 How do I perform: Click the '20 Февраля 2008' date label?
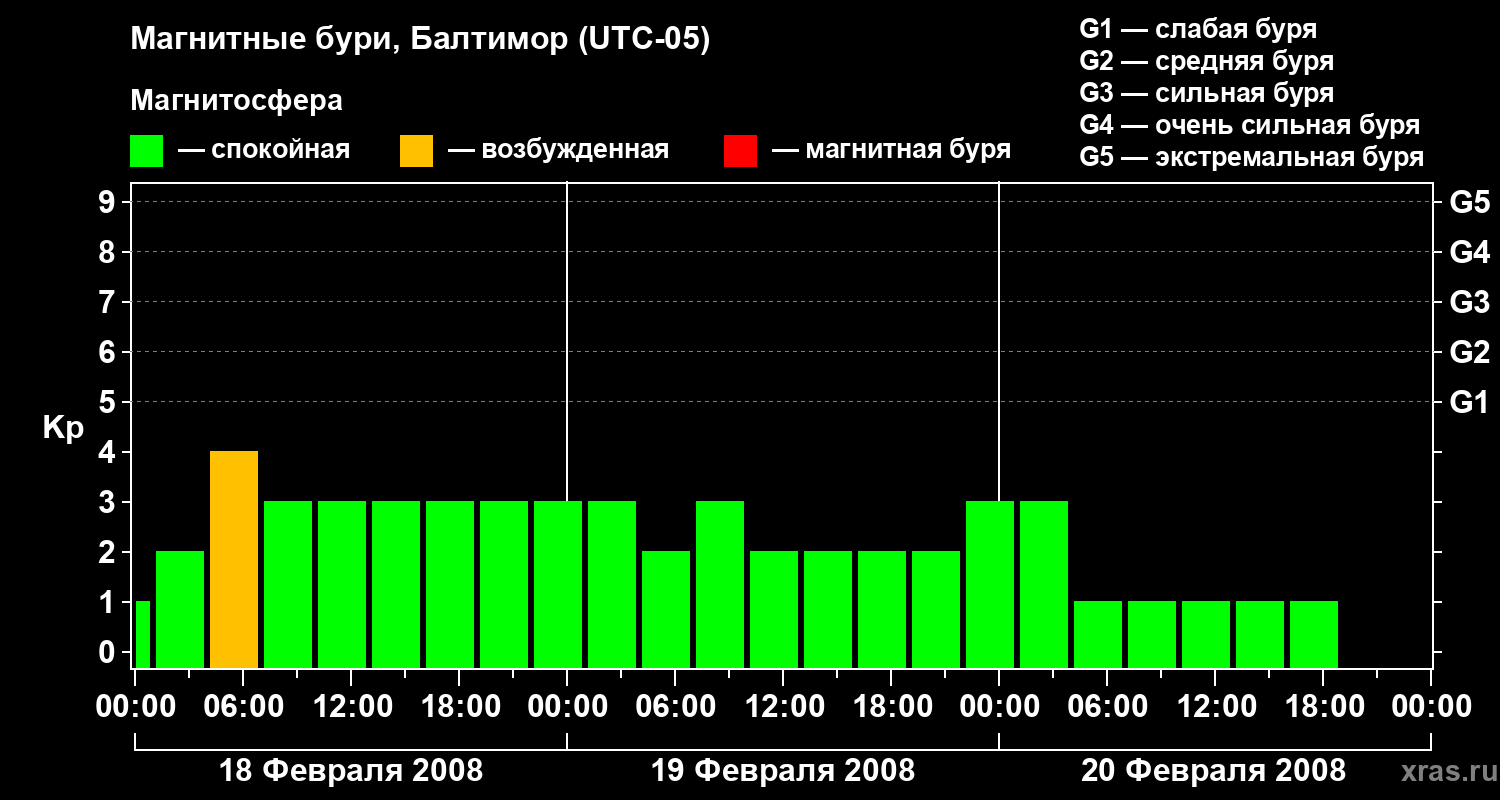coord(1214,771)
